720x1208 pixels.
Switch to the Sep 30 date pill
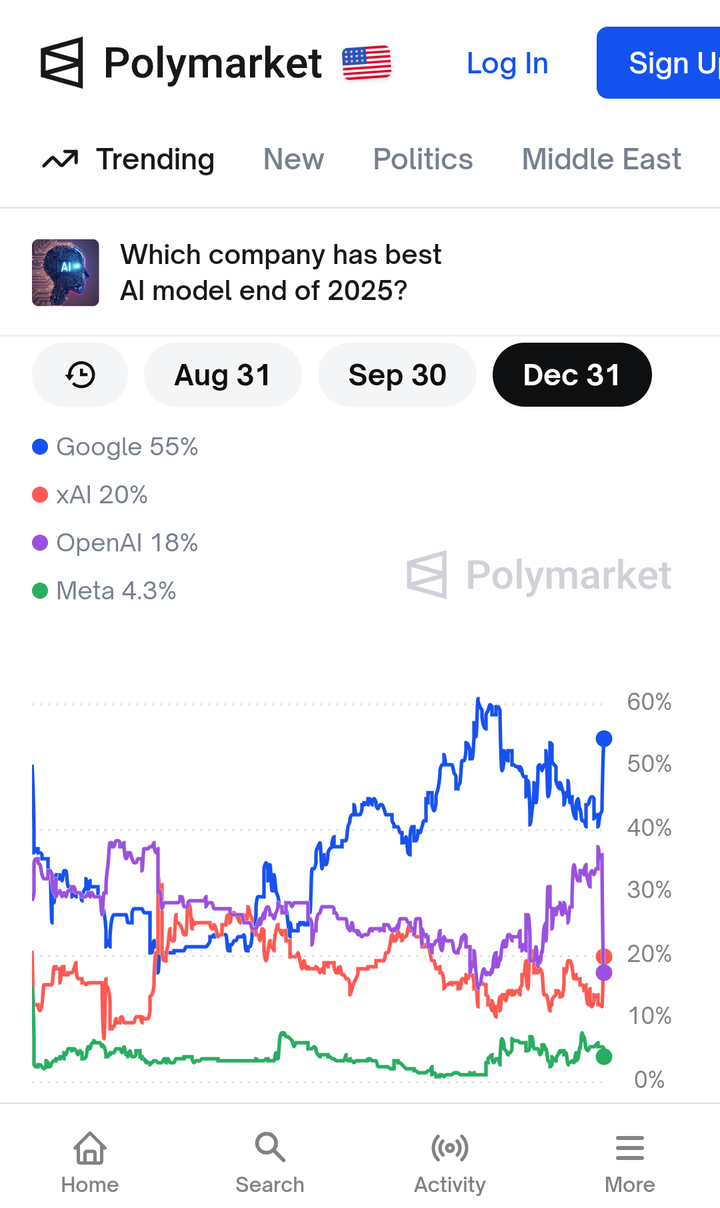[x=397, y=375]
